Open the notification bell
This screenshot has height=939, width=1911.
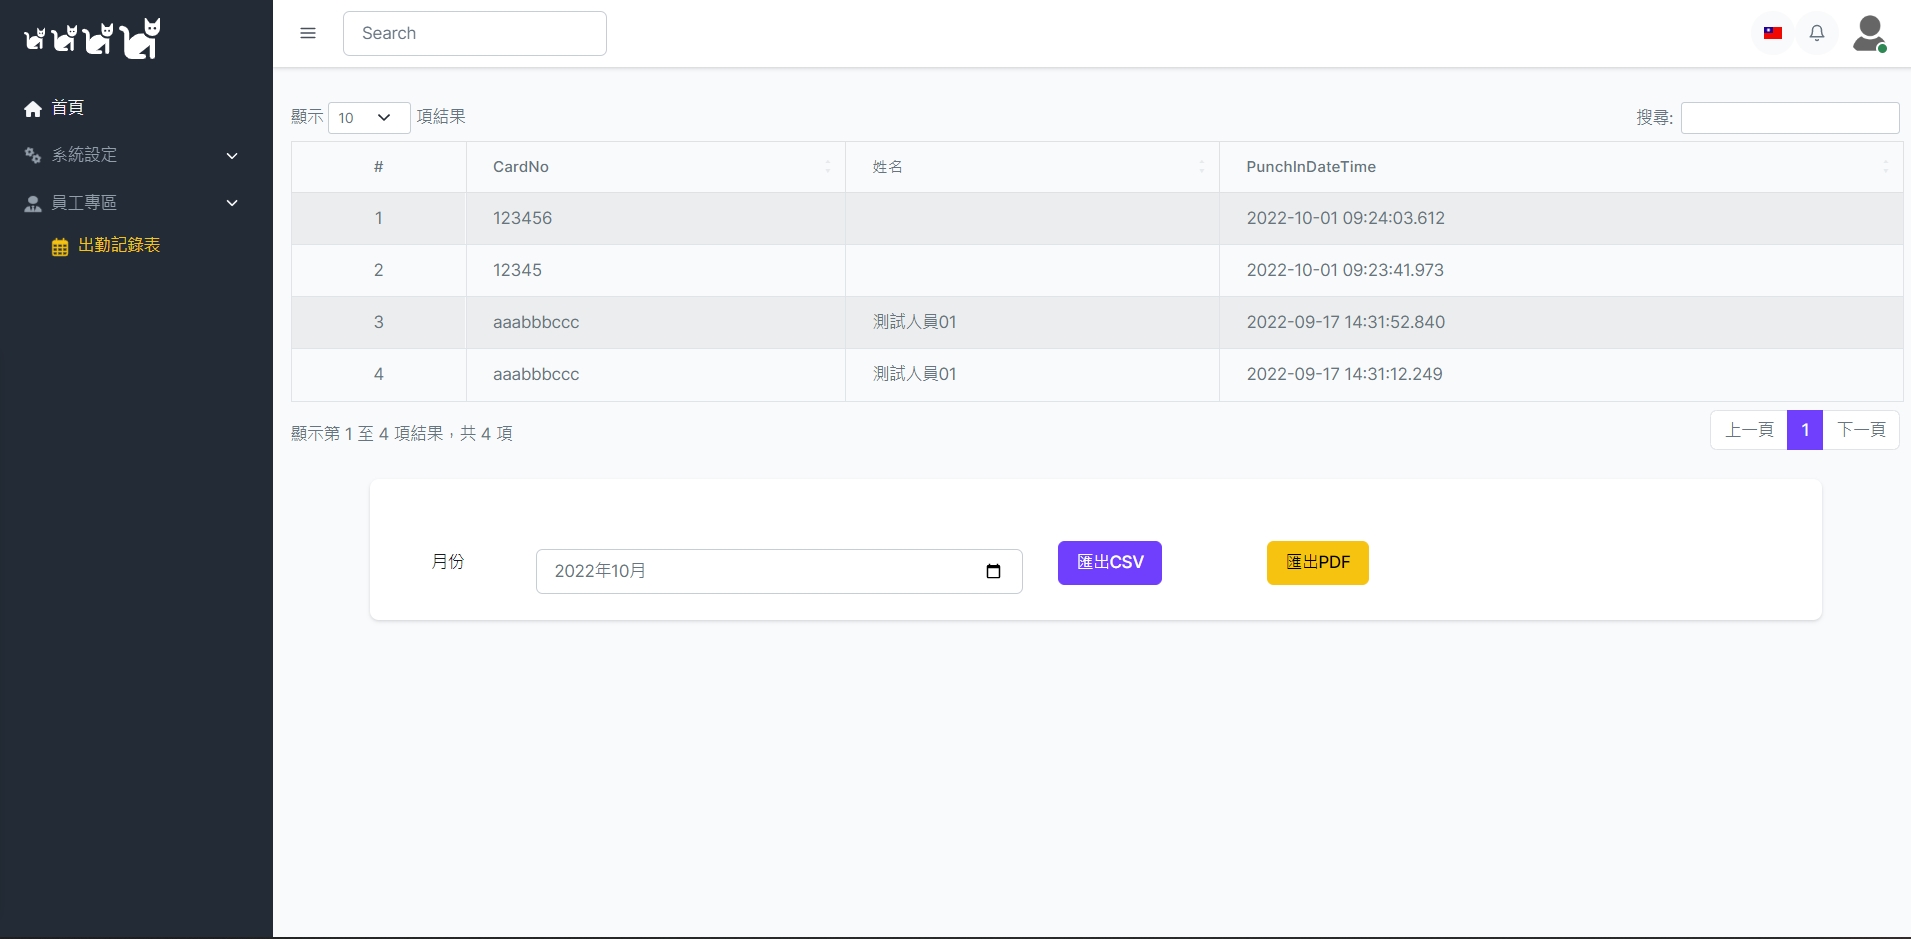pos(1817,33)
